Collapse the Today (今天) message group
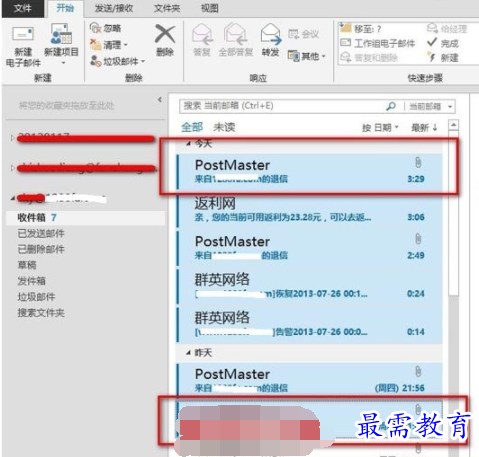479x457 pixels. (x=189, y=144)
